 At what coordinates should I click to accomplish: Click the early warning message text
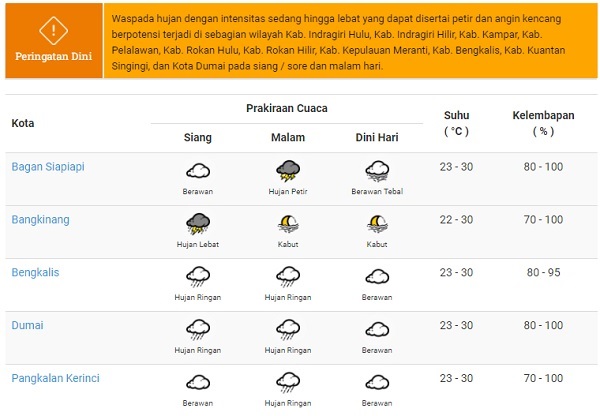(x=339, y=42)
